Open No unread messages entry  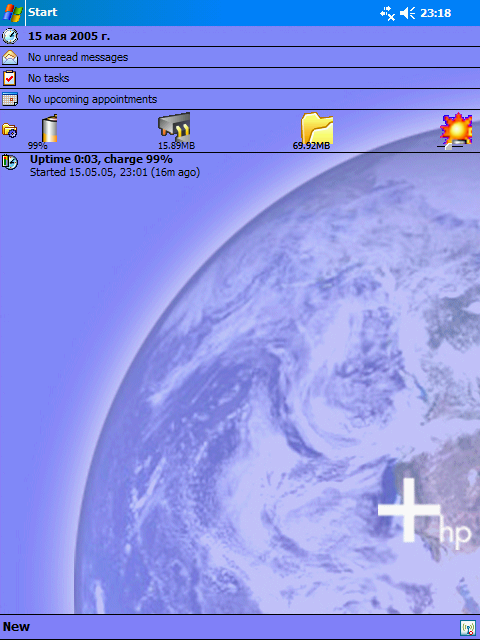(x=78, y=57)
